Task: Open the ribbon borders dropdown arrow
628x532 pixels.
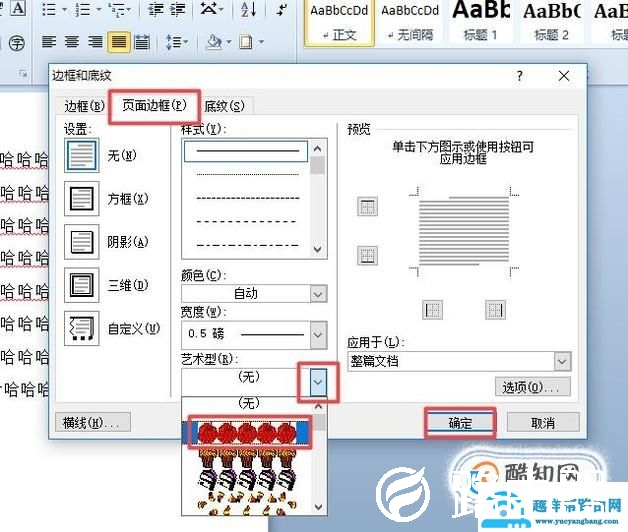Action: click(x=261, y=42)
